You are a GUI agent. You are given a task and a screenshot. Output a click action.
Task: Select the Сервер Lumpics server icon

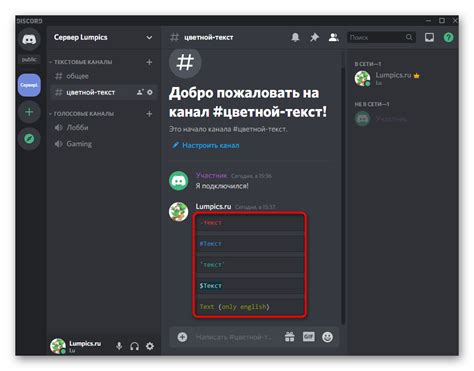click(29, 85)
